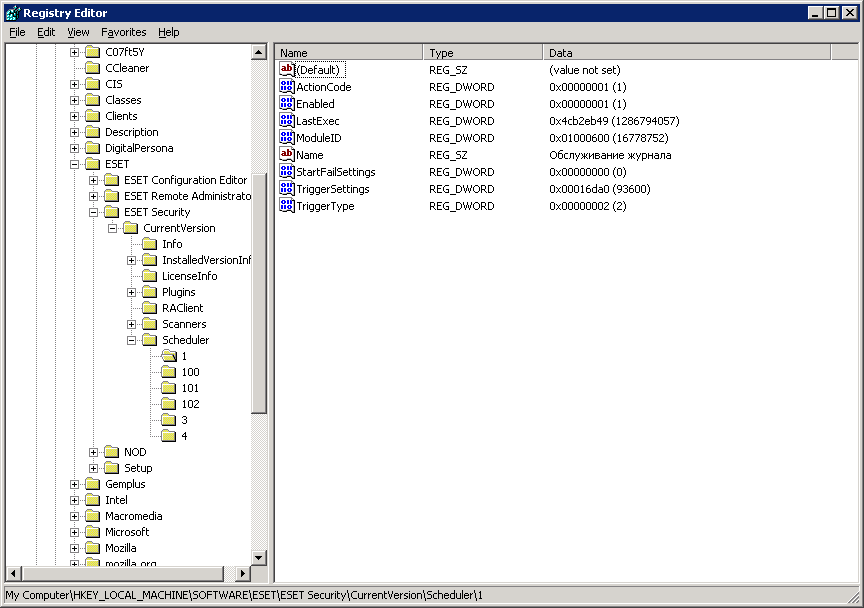864x608 pixels.
Task: Expand the NOD key
Action: coord(93,453)
